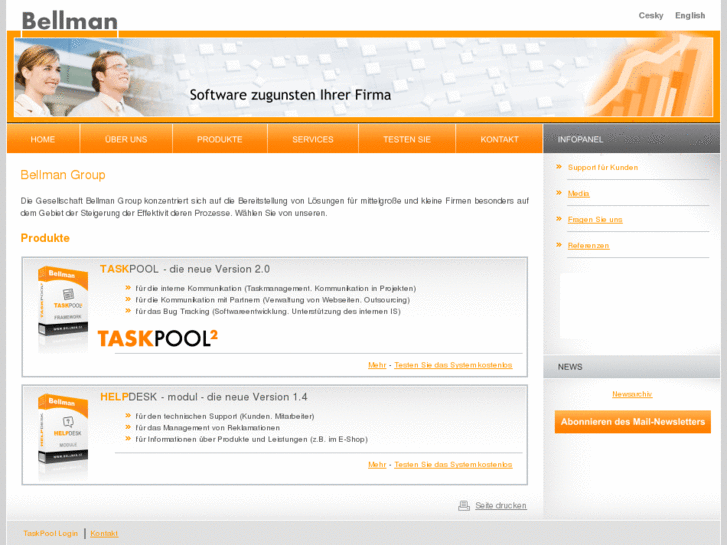Open the Newsarchiv link

(x=632, y=394)
